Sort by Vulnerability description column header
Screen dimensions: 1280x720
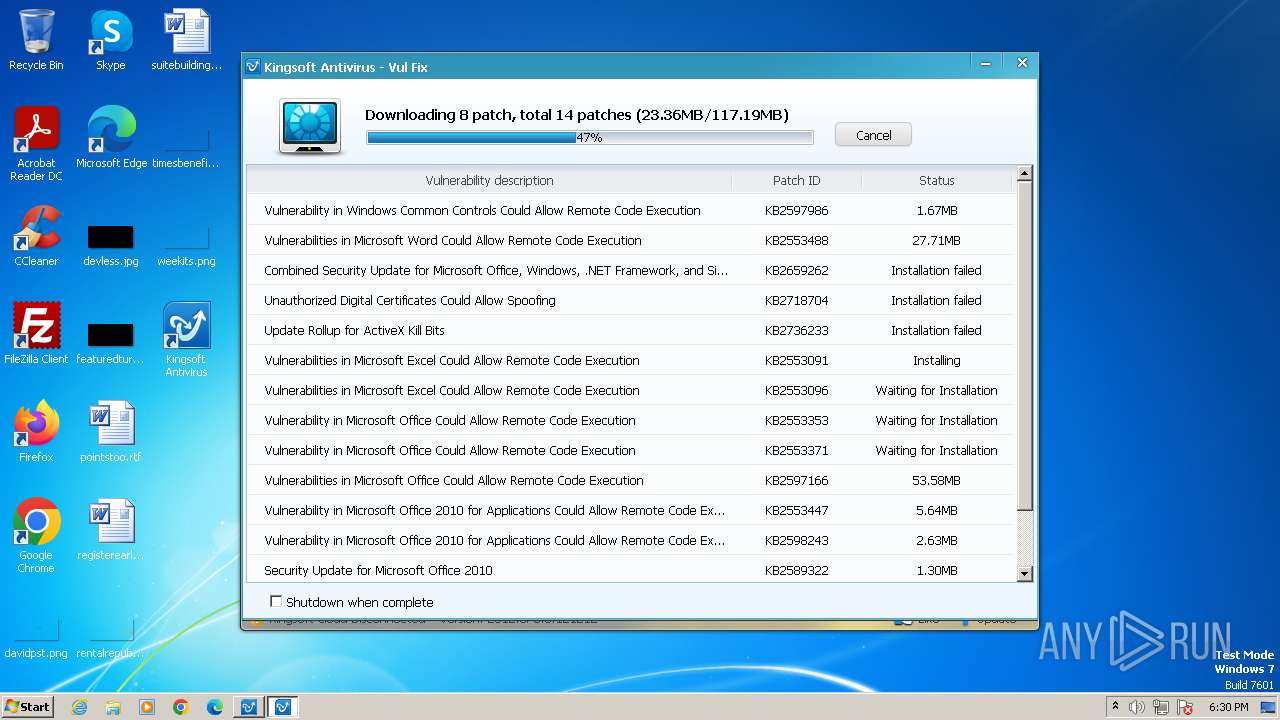pos(489,180)
